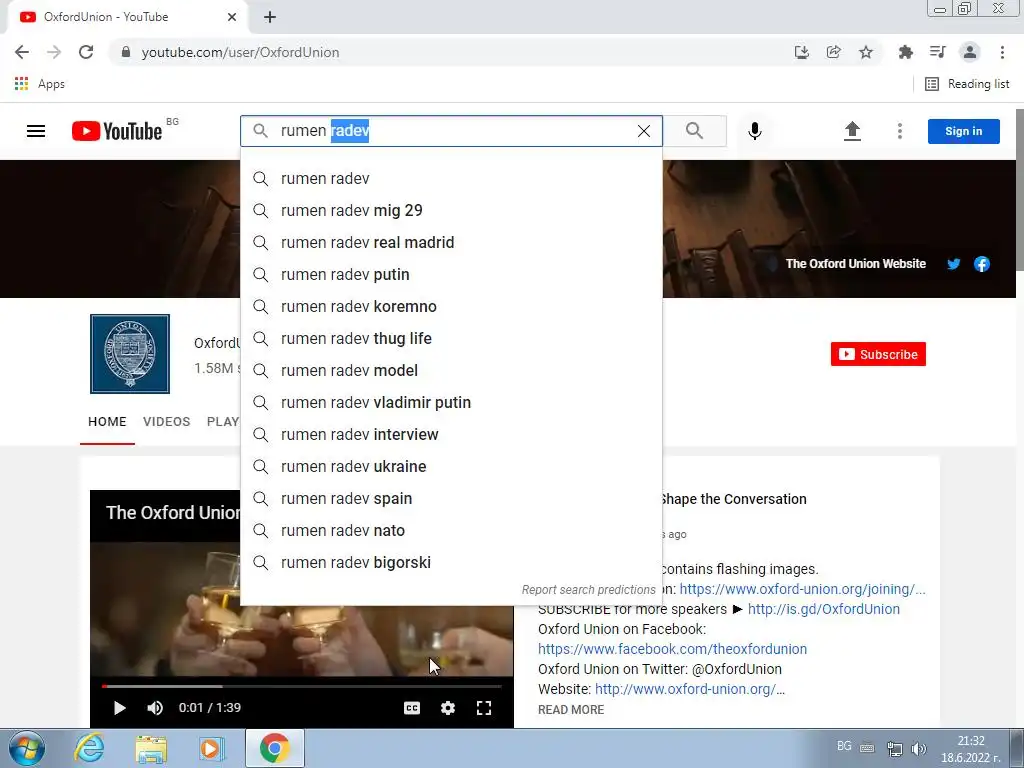Choose suggestion 'rumen radev bigorski'
Image resolution: width=1024 pixels, height=768 pixels.
coord(451,562)
